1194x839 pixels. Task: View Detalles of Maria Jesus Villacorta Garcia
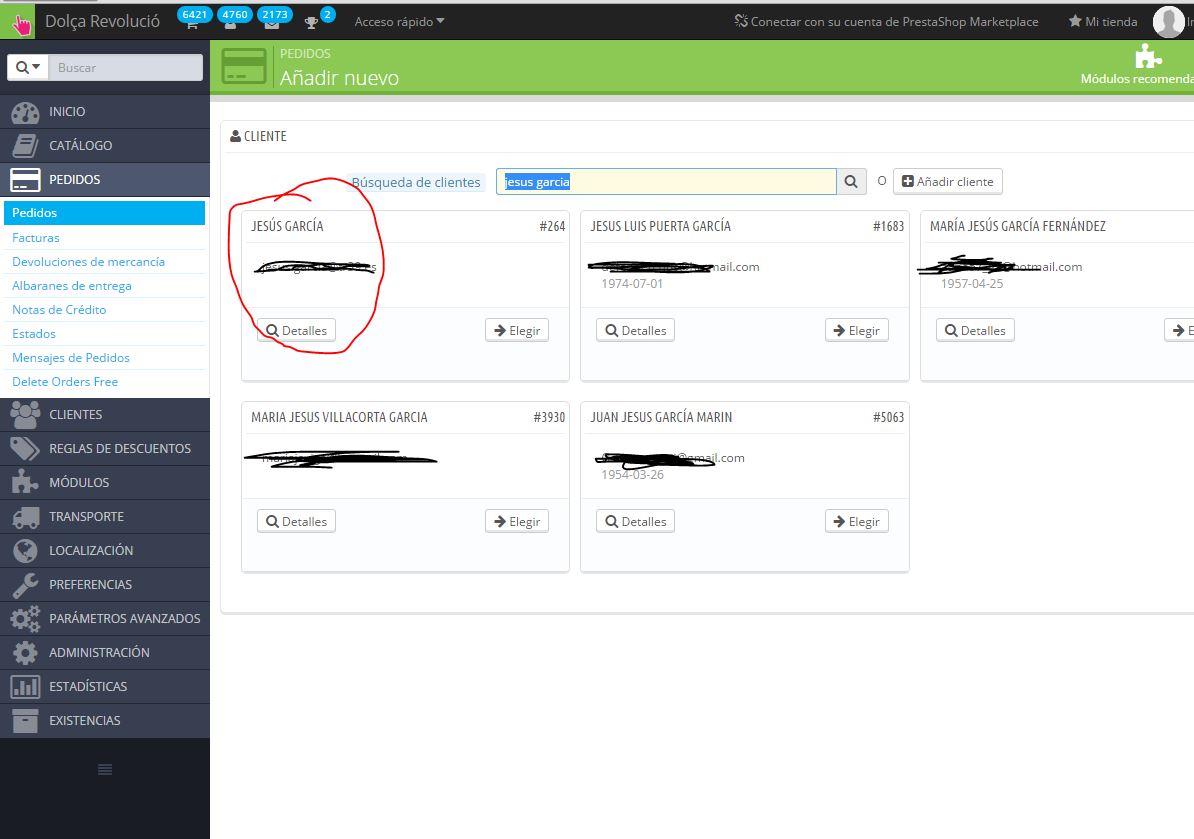pos(296,522)
